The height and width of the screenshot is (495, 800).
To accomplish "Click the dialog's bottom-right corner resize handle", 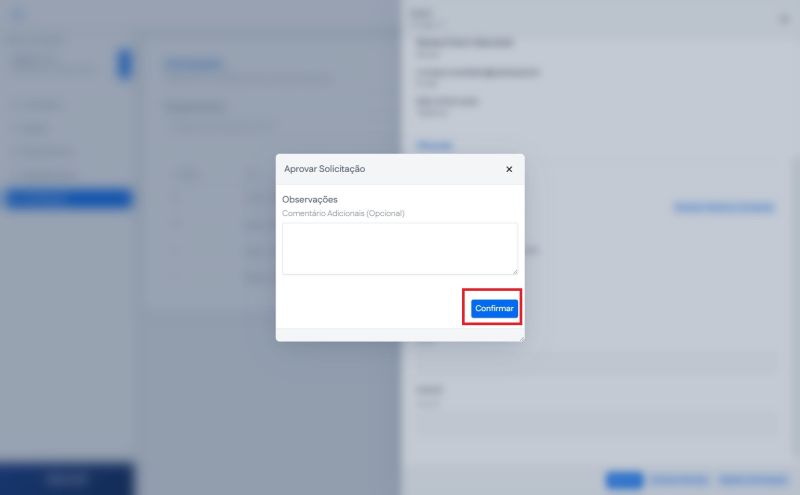I will pos(522,339).
